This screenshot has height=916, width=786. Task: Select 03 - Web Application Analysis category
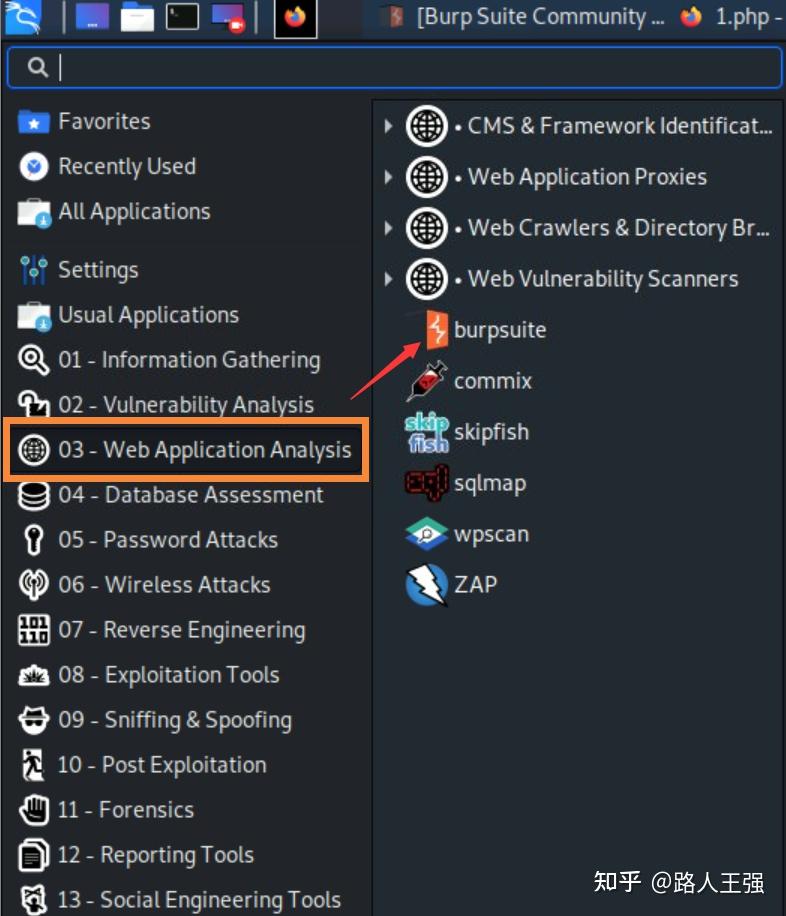pos(187,450)
